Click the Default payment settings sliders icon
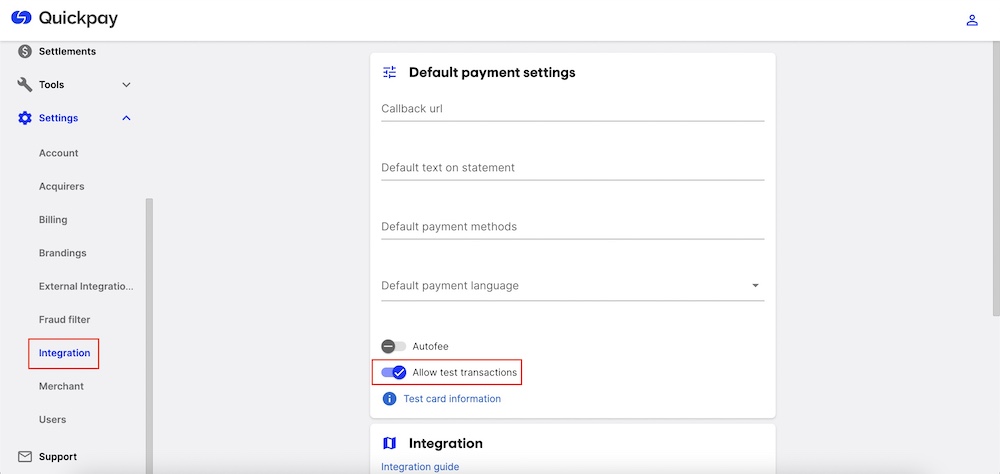This screenshot has width=1000, height=474. tap(390, 72)
